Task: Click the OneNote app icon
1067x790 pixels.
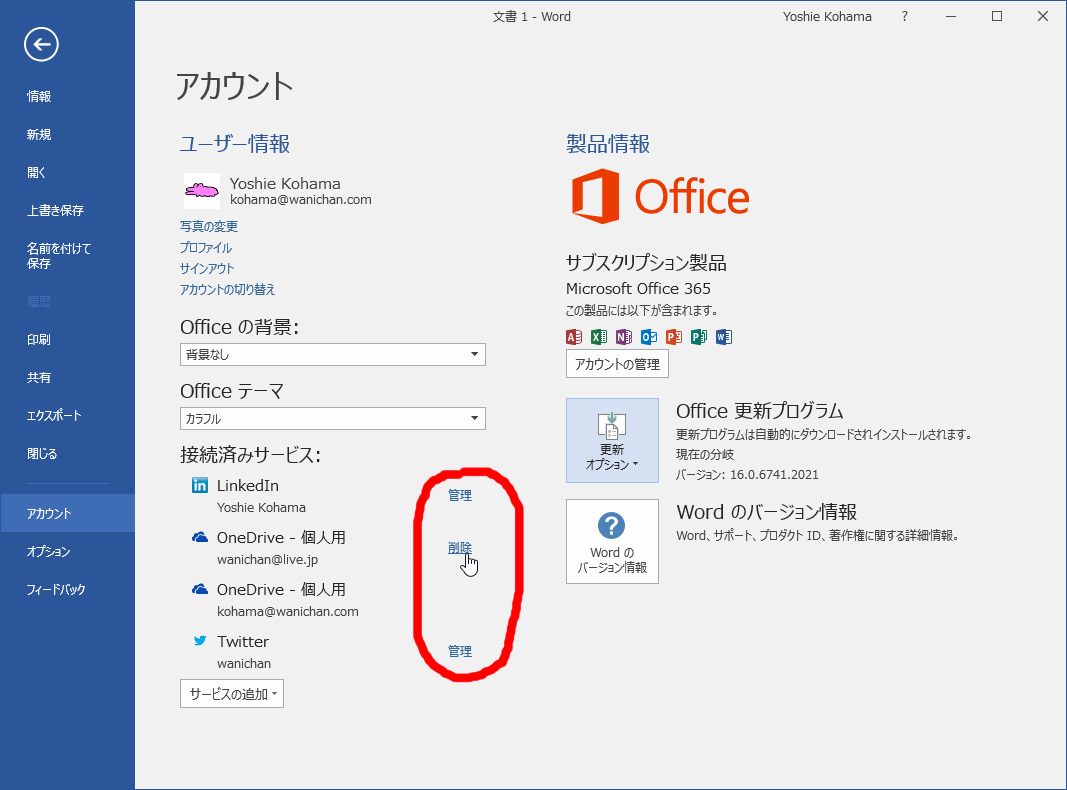Action: tap(624, 337)
